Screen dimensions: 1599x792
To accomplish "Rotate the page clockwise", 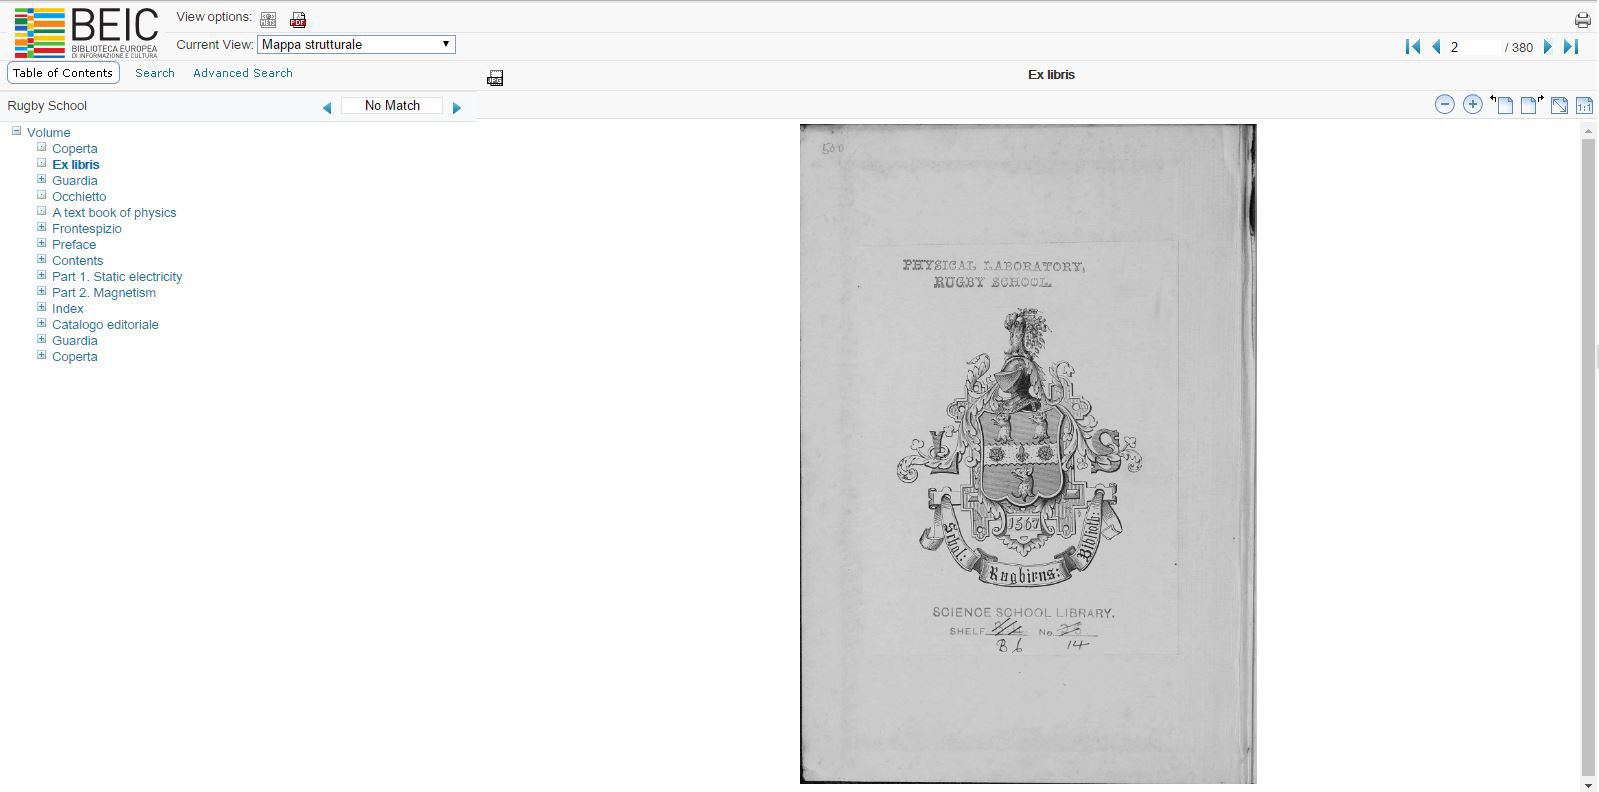I will pyautogui.click(x=1531, y=104).
